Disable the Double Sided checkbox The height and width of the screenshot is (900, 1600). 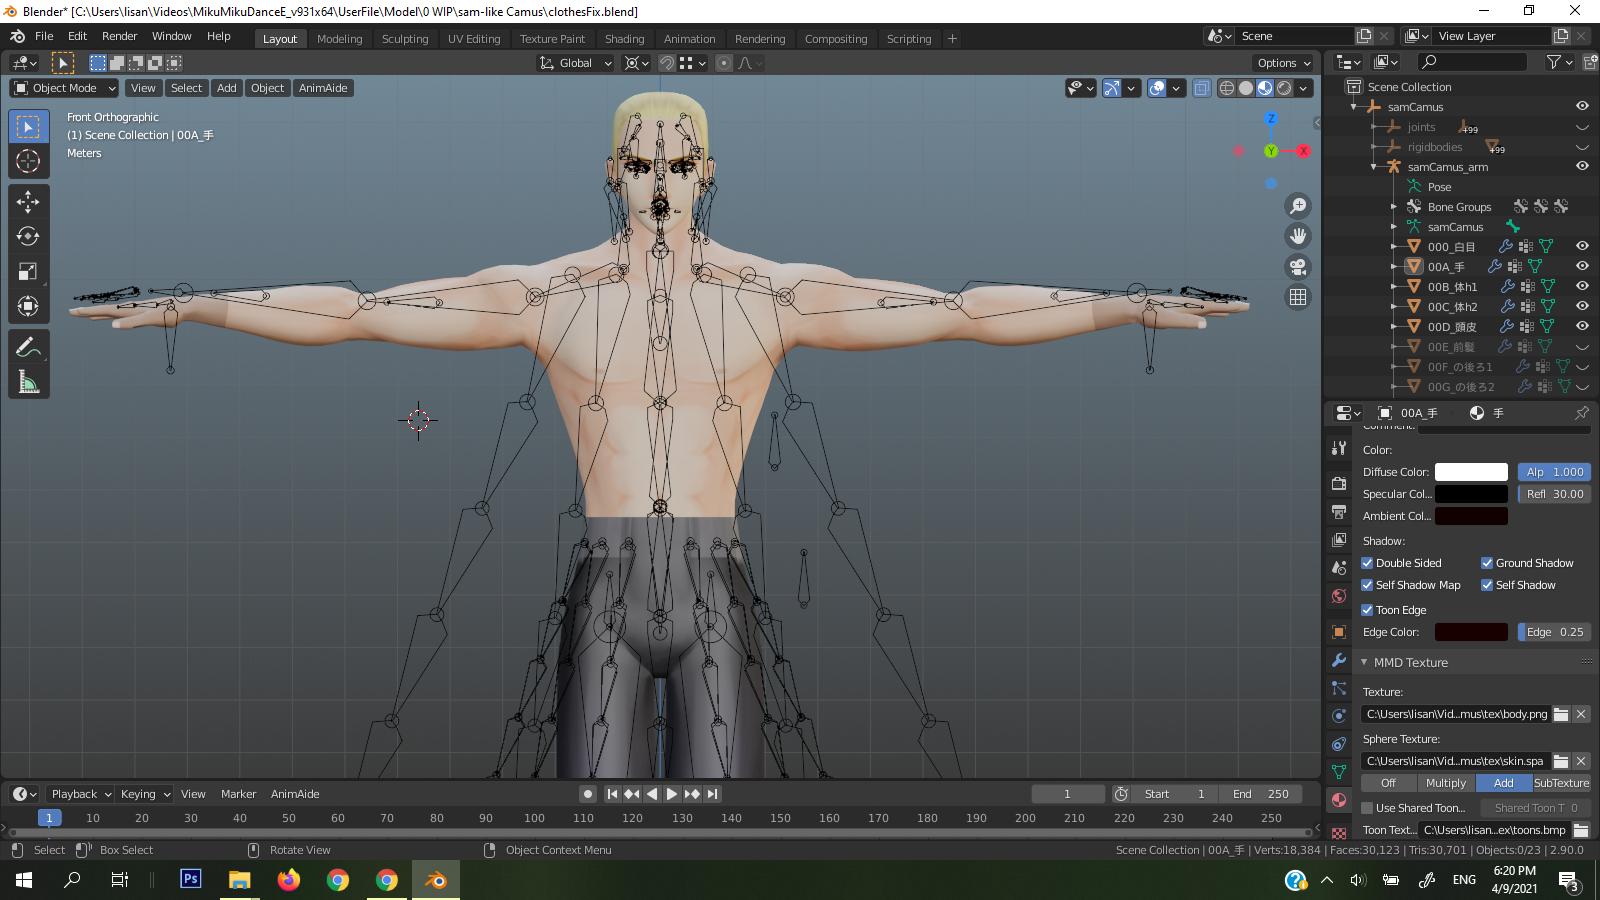pyautogui.click(x=1368, y=563)
